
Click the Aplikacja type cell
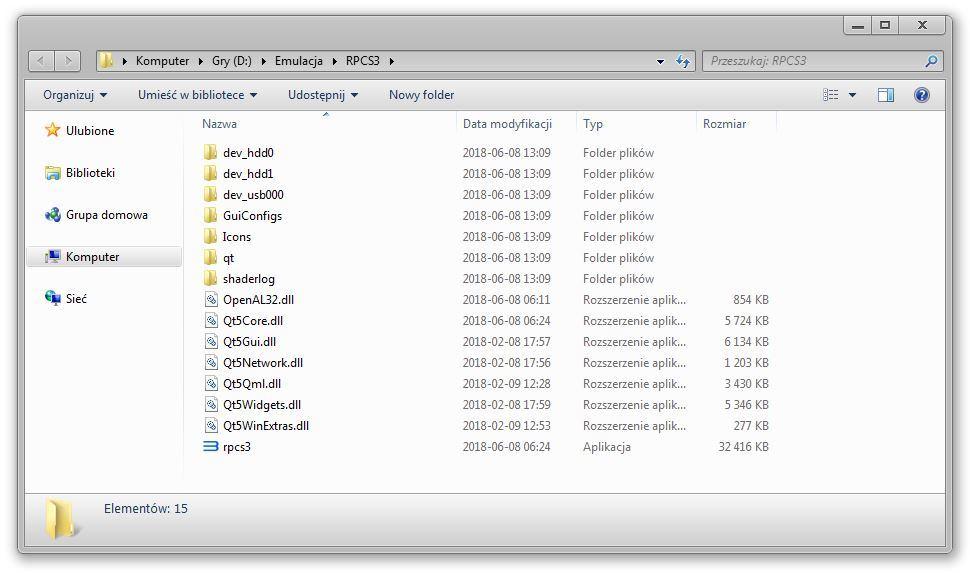[607, 447]
